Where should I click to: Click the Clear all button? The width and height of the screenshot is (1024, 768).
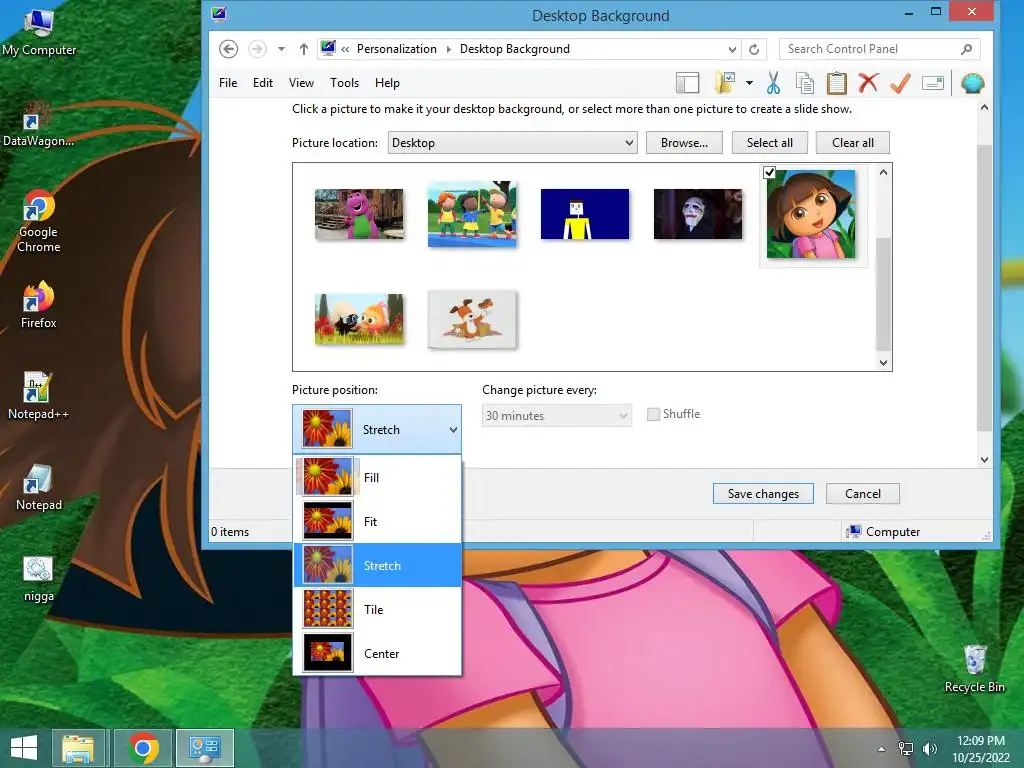tap(852, 142)
